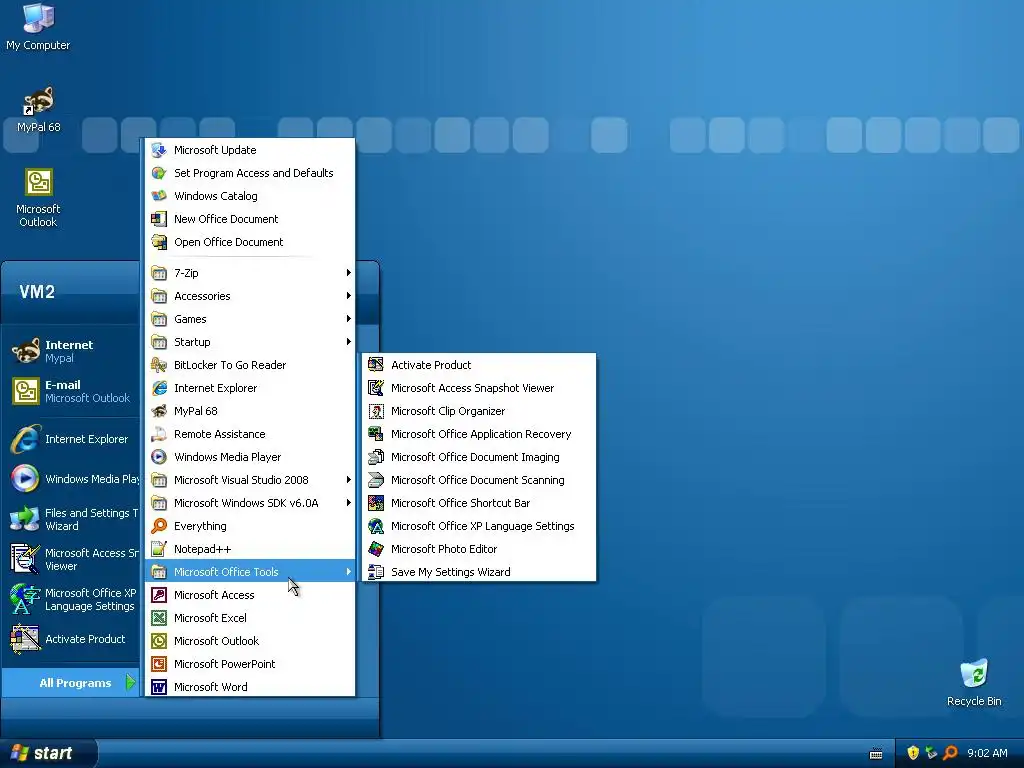
Task: Open Microsoft Access Snapshot Viewer in left pane
Action: pos(71,559)
